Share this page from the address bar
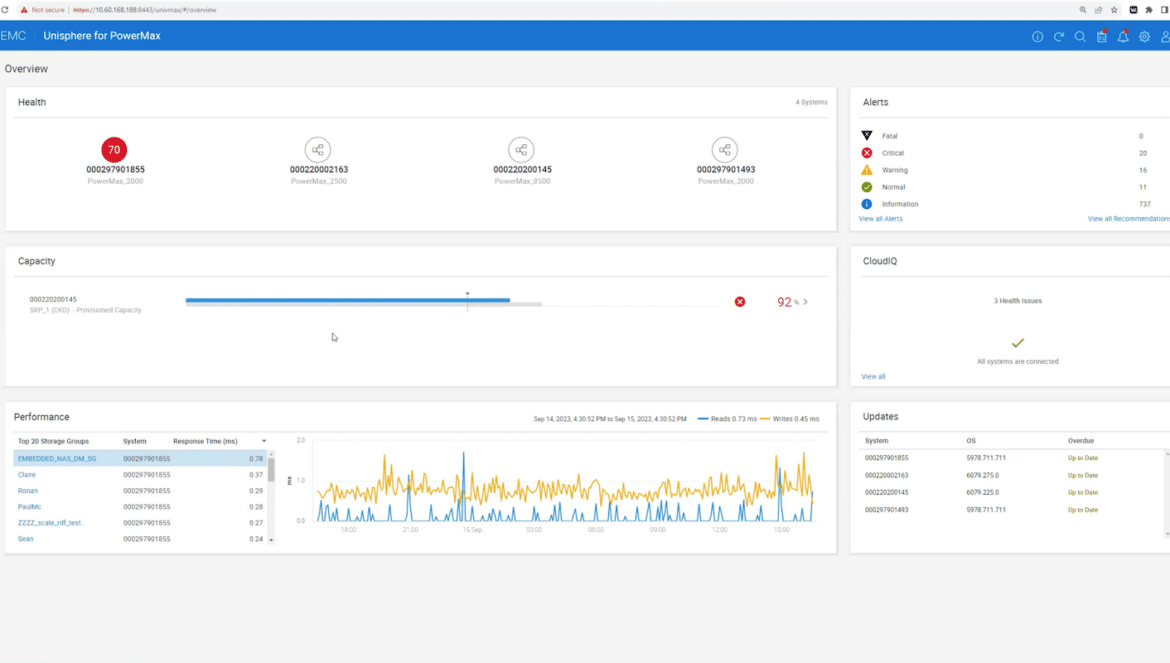The image size is (1170, 663). (1098, 10)
